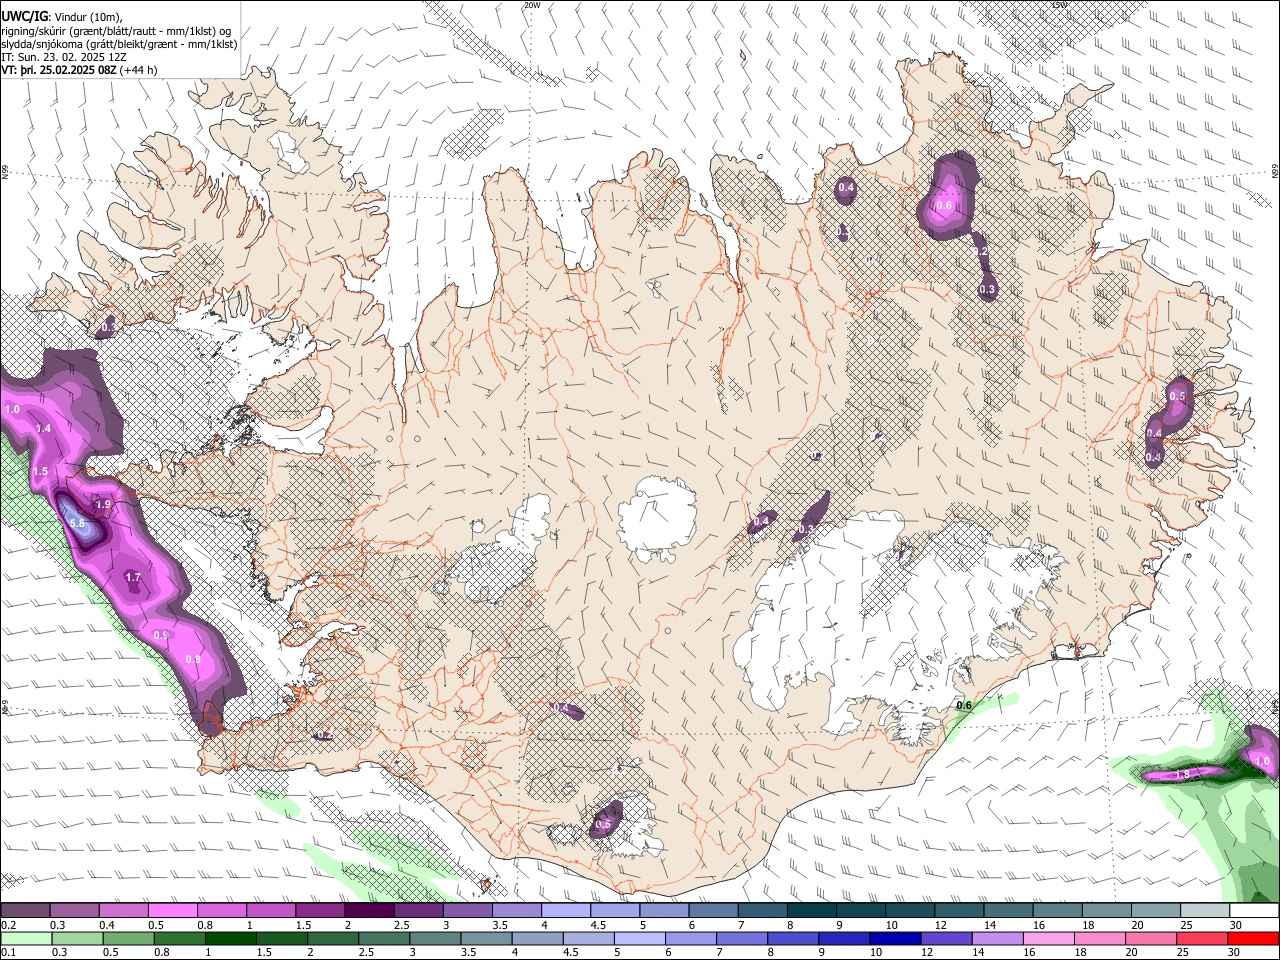Select the "slydda/snjókoma (grátt/bleikt/grænt" header line
The width and height of the screenshot is (1280, 960).
(119, 44)
